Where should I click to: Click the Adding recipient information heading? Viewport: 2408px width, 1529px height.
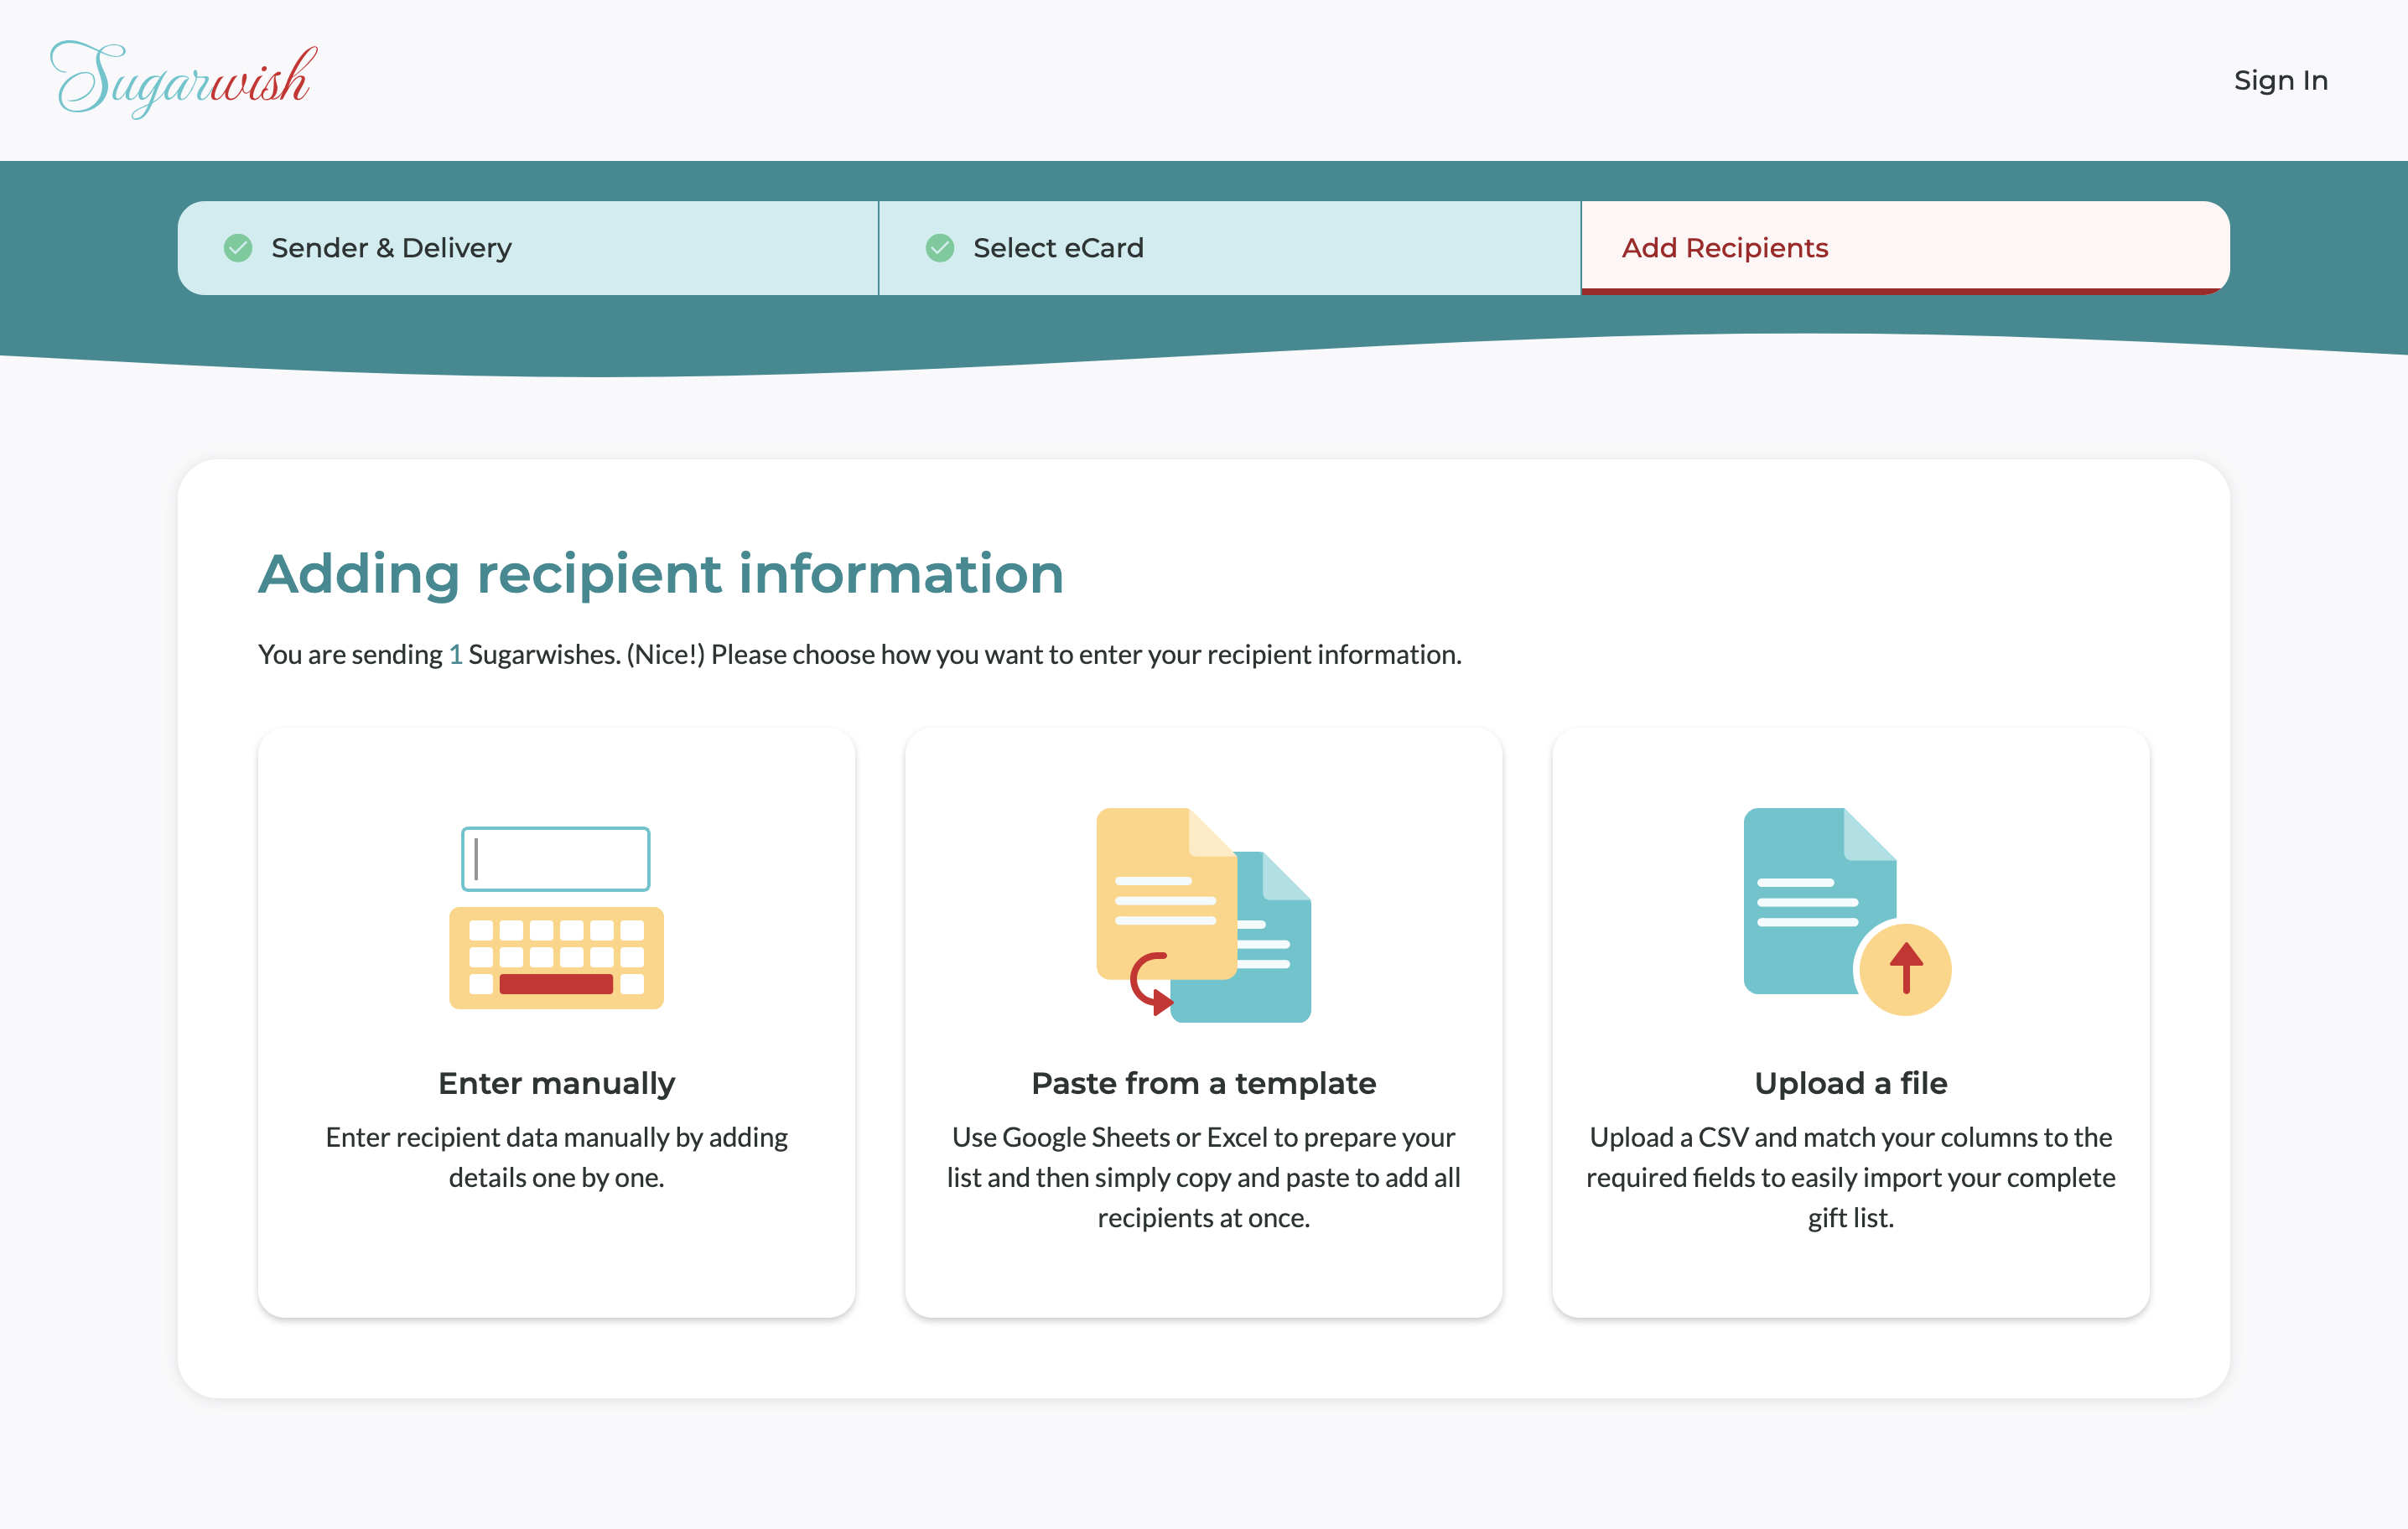[661, 574]
